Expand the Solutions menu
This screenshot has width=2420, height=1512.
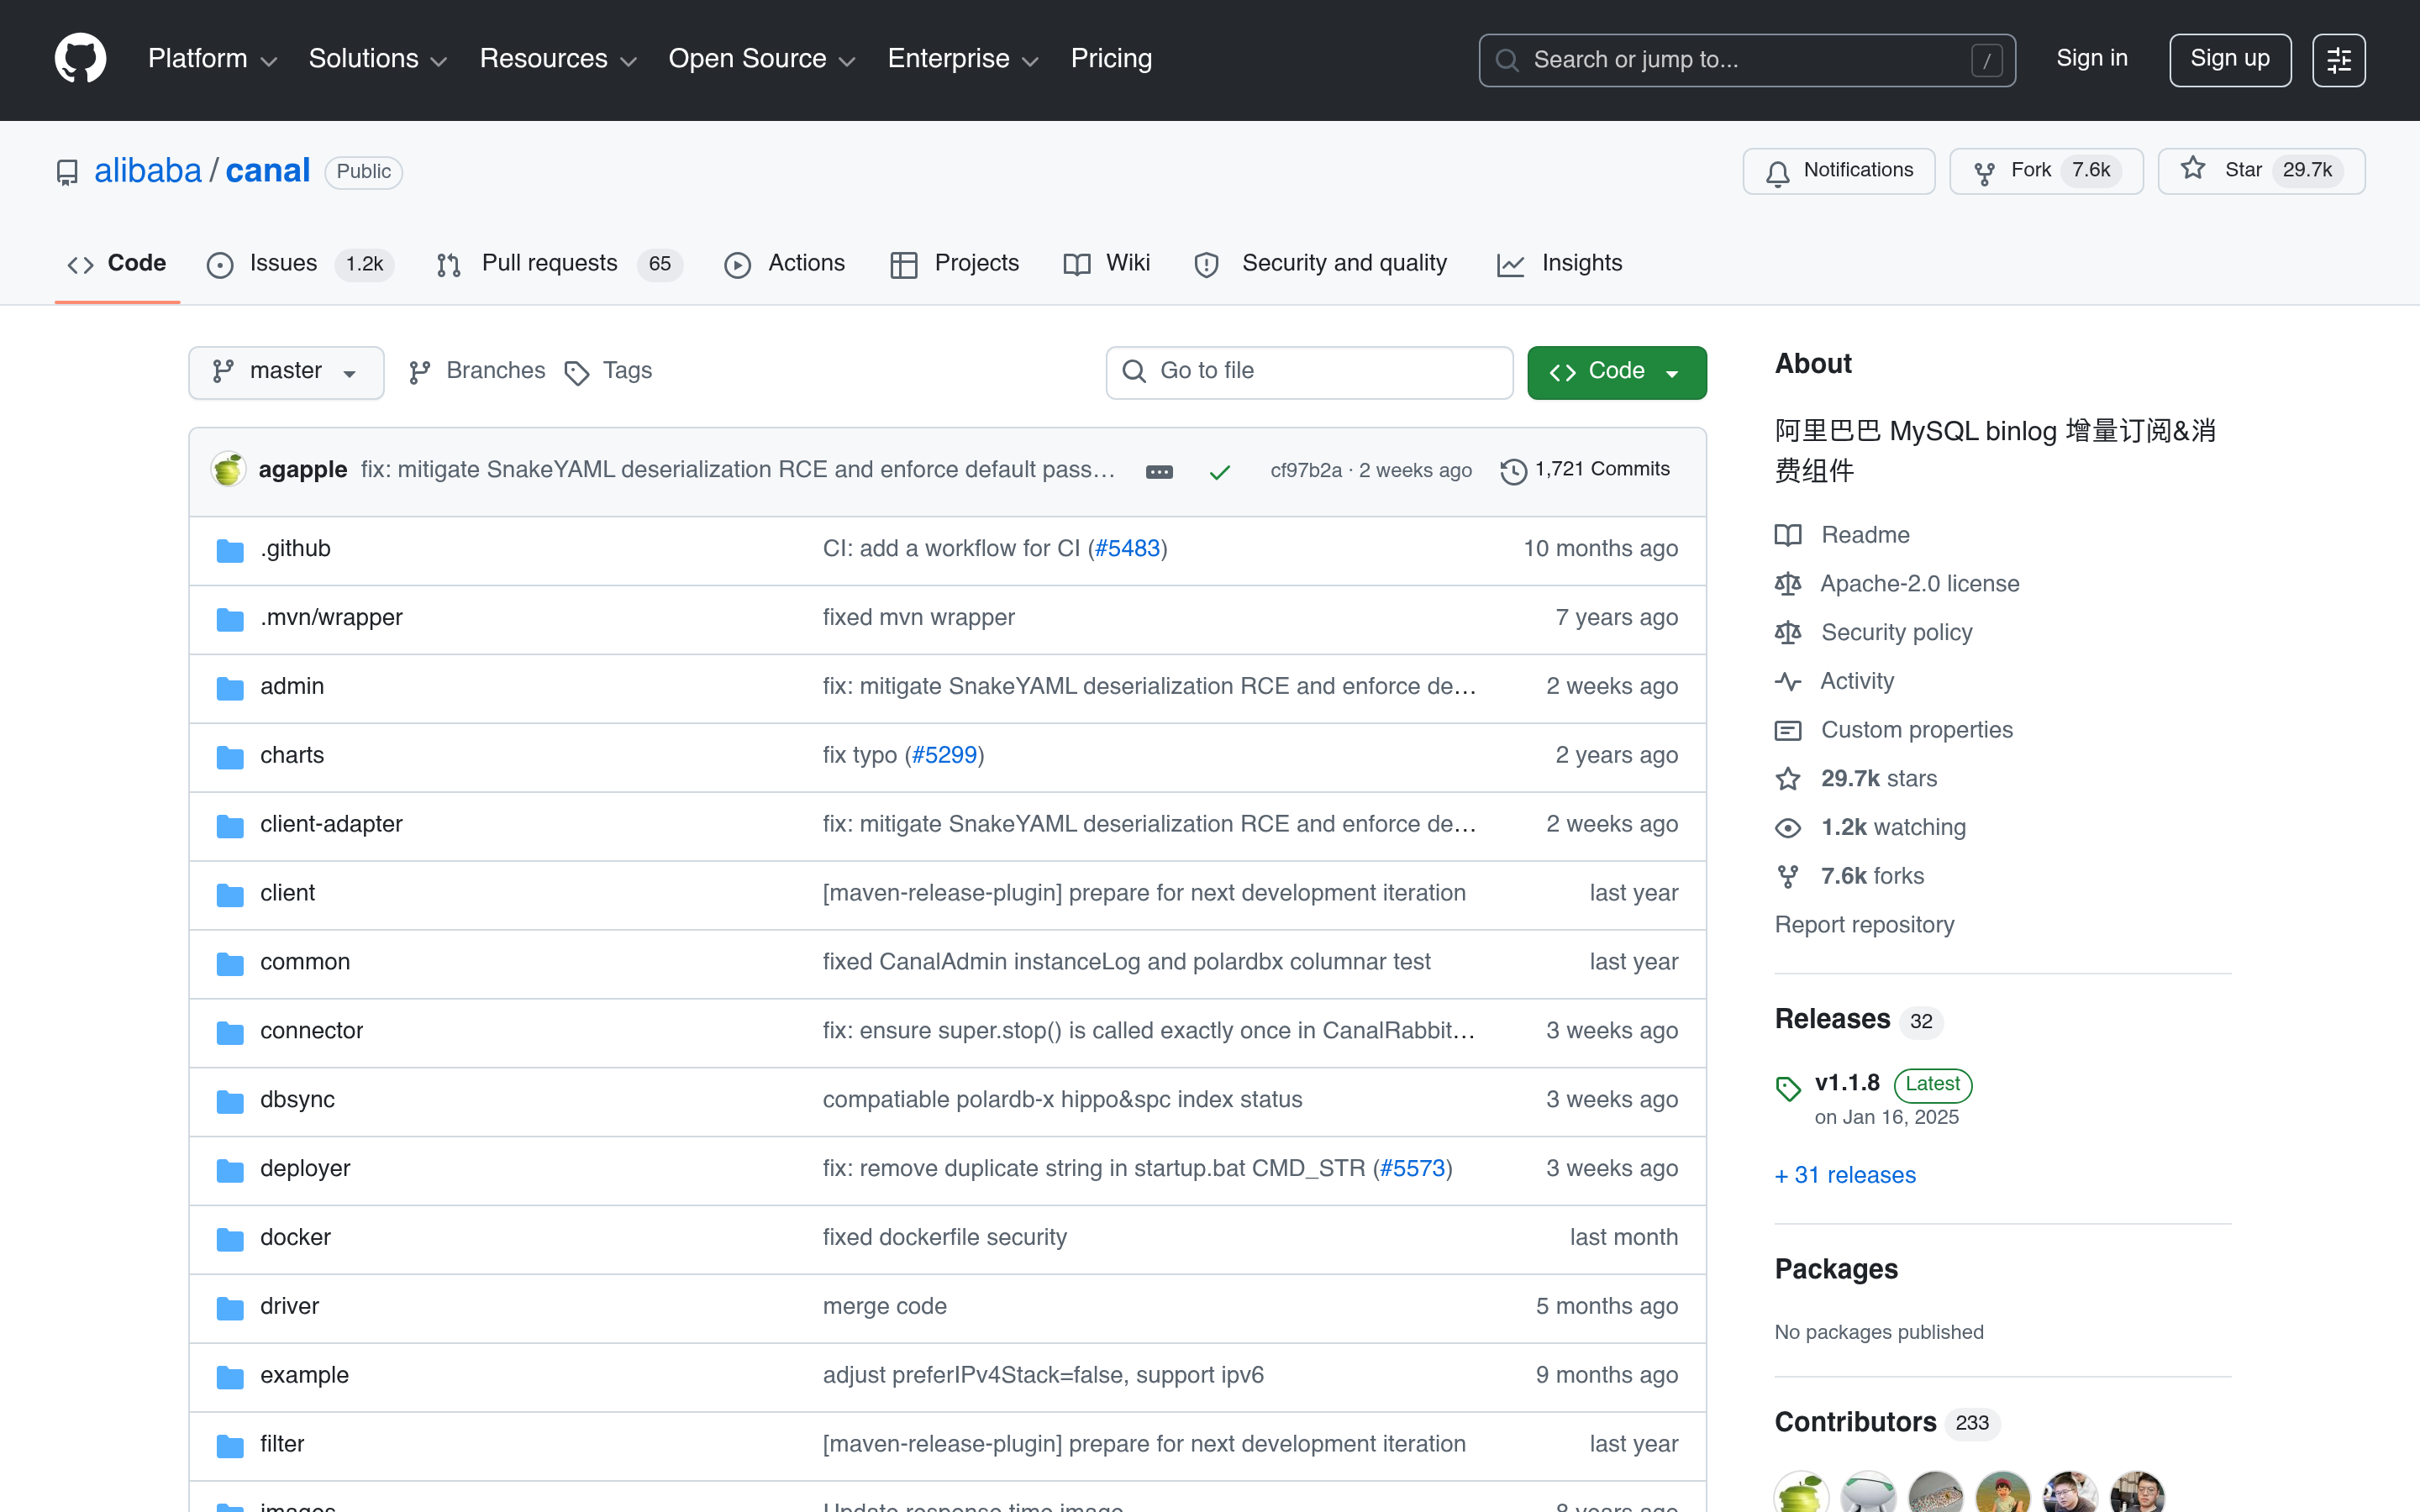tap(377, 59)
